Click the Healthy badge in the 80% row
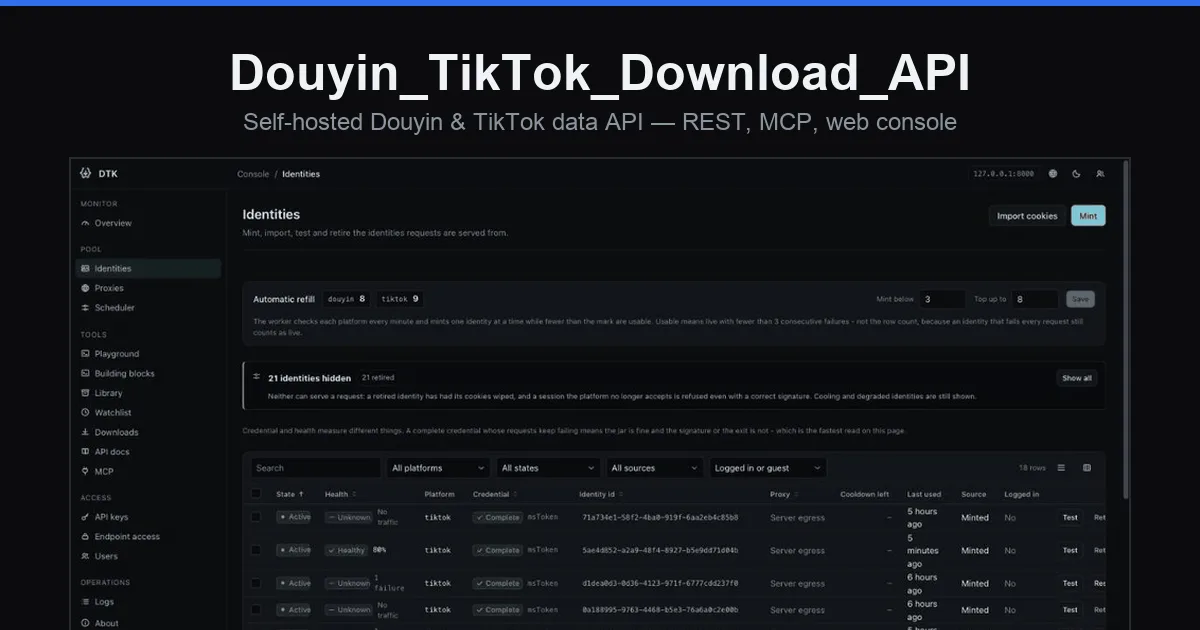The width and height of the screenshot is (1200, 630). [347, 550]
